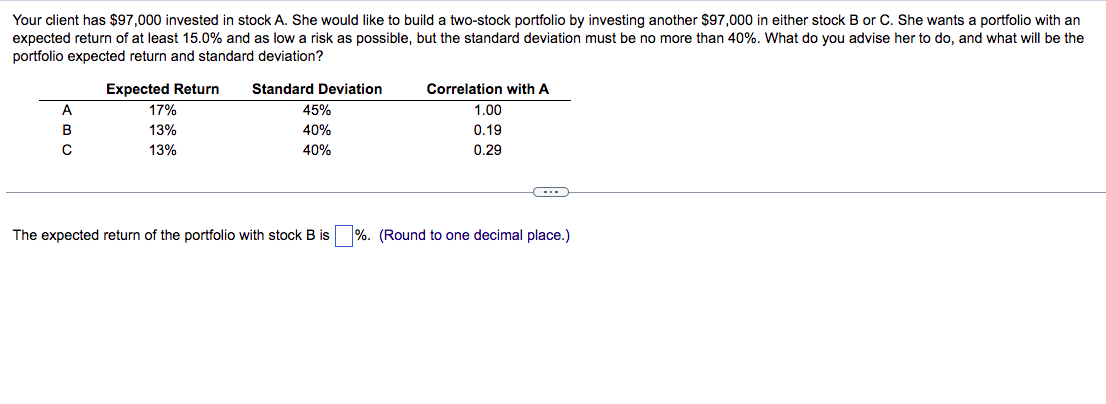Click stock C row label
Image resolution: width=1106 pixels, height=404 pixels.
(66, 150)
